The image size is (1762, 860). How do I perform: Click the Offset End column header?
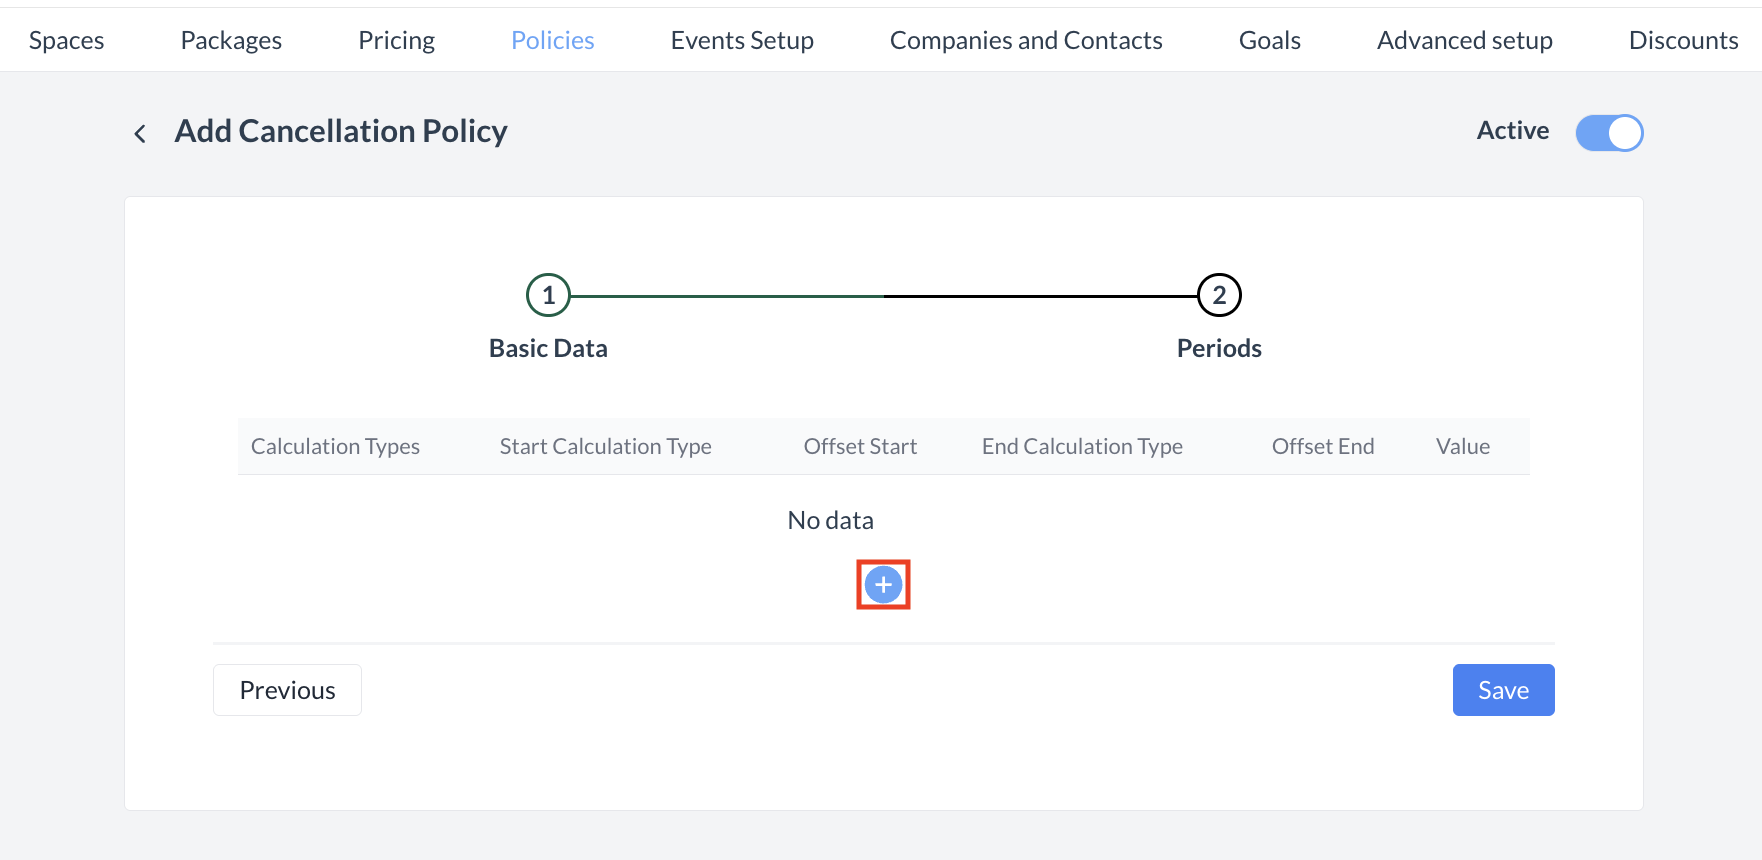1322,446
